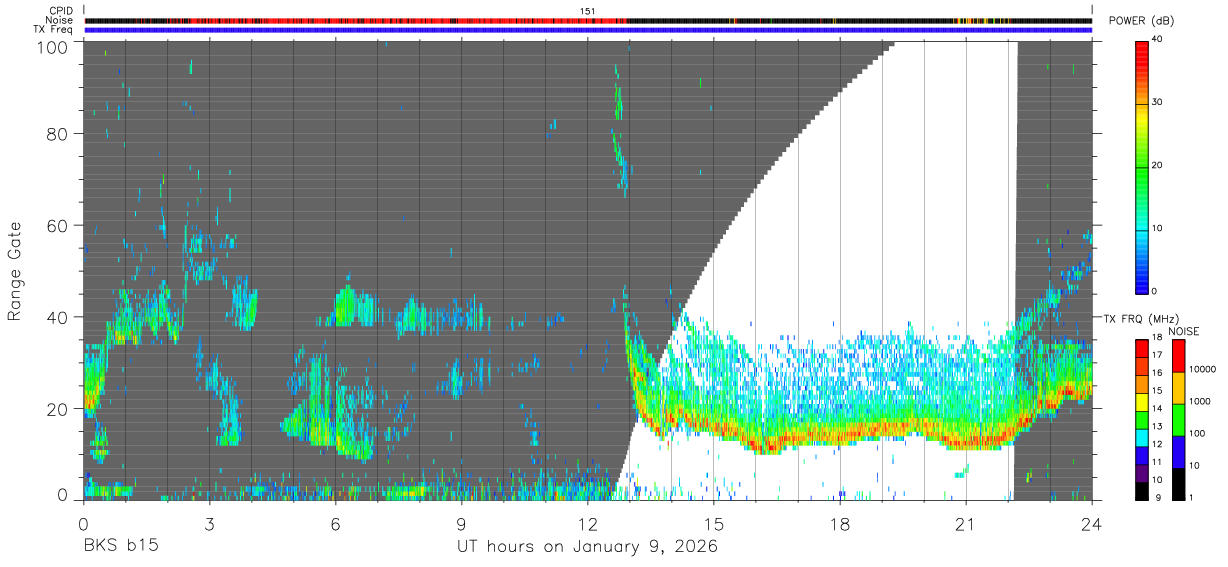1228x567 pixels.
Task: Click the blue TX frequency strip along the top
Action: click(588, 30)
